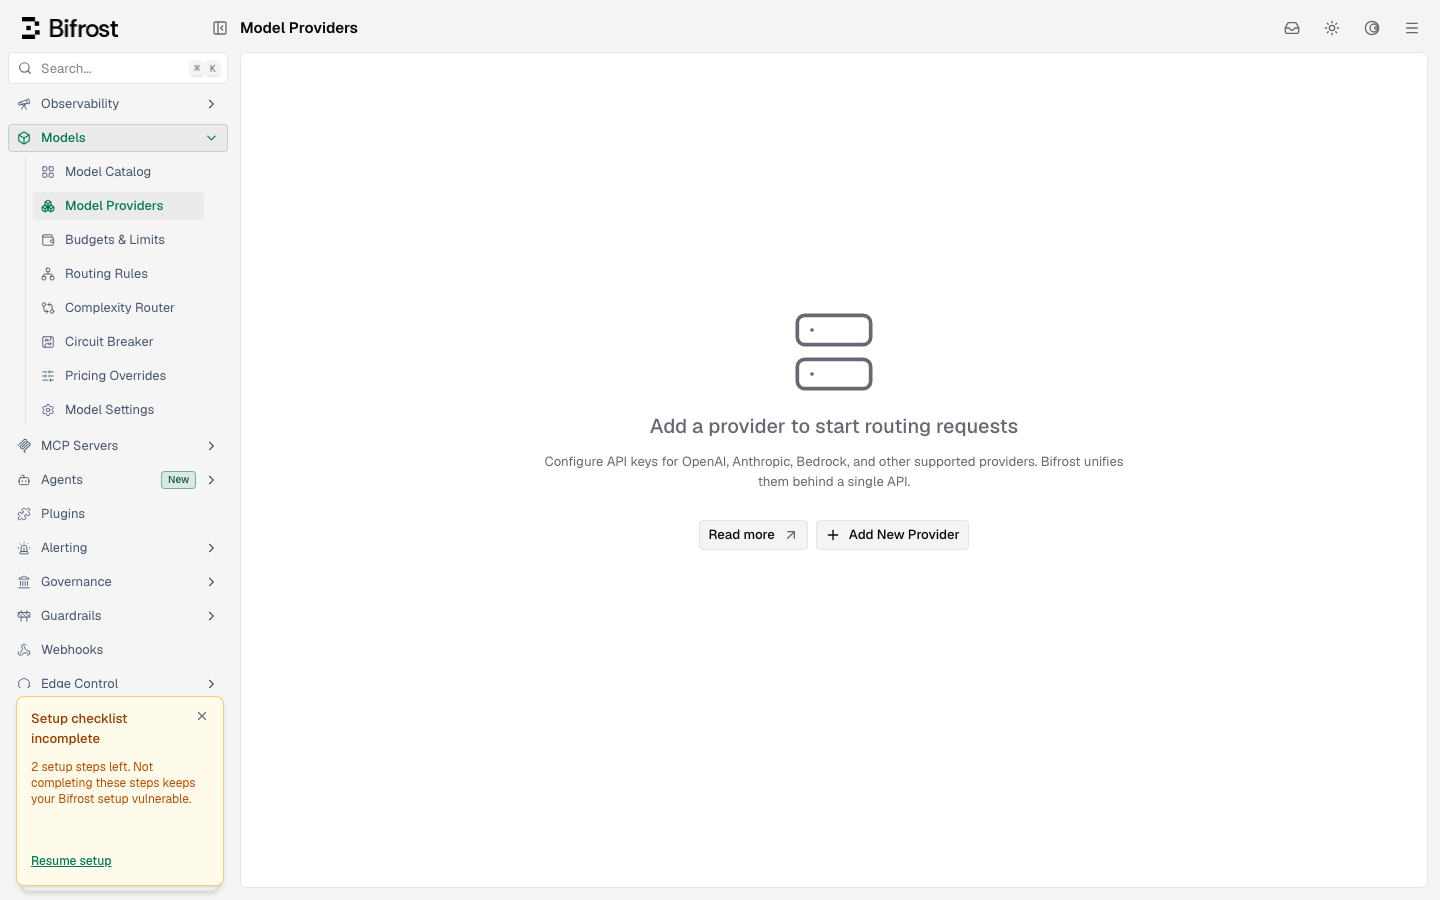Click the Circuit Breaker icon
Screen dimensions: 1440x900
(x=48, y=342)
